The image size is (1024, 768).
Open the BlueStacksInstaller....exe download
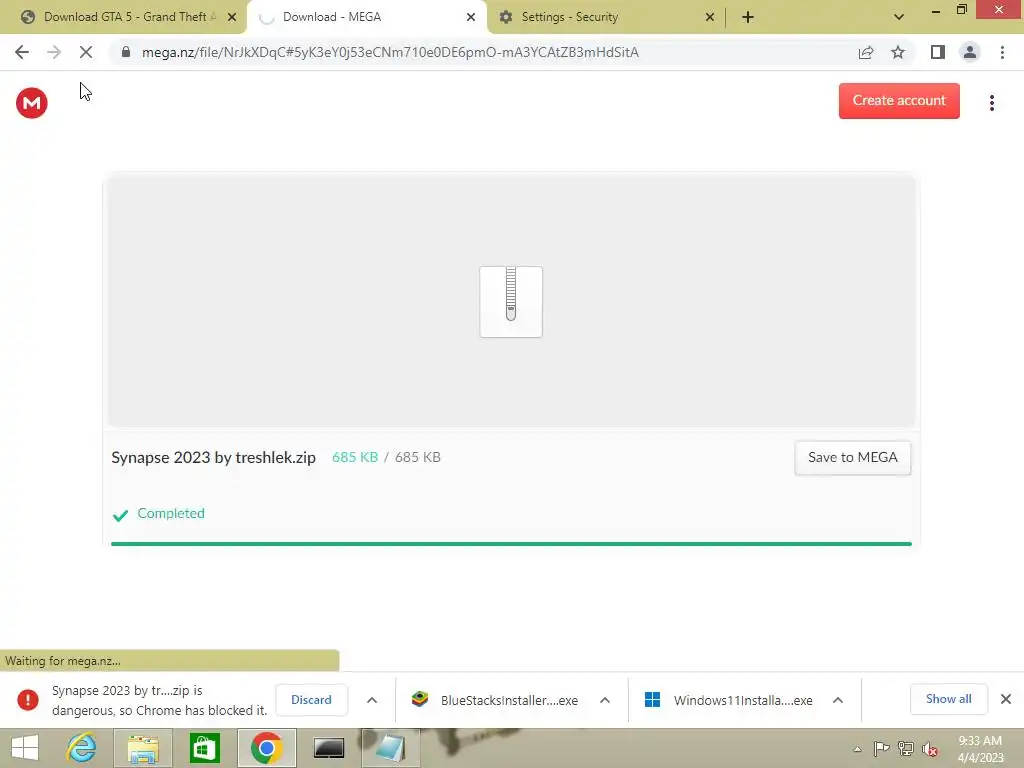(x=509, y=700)
